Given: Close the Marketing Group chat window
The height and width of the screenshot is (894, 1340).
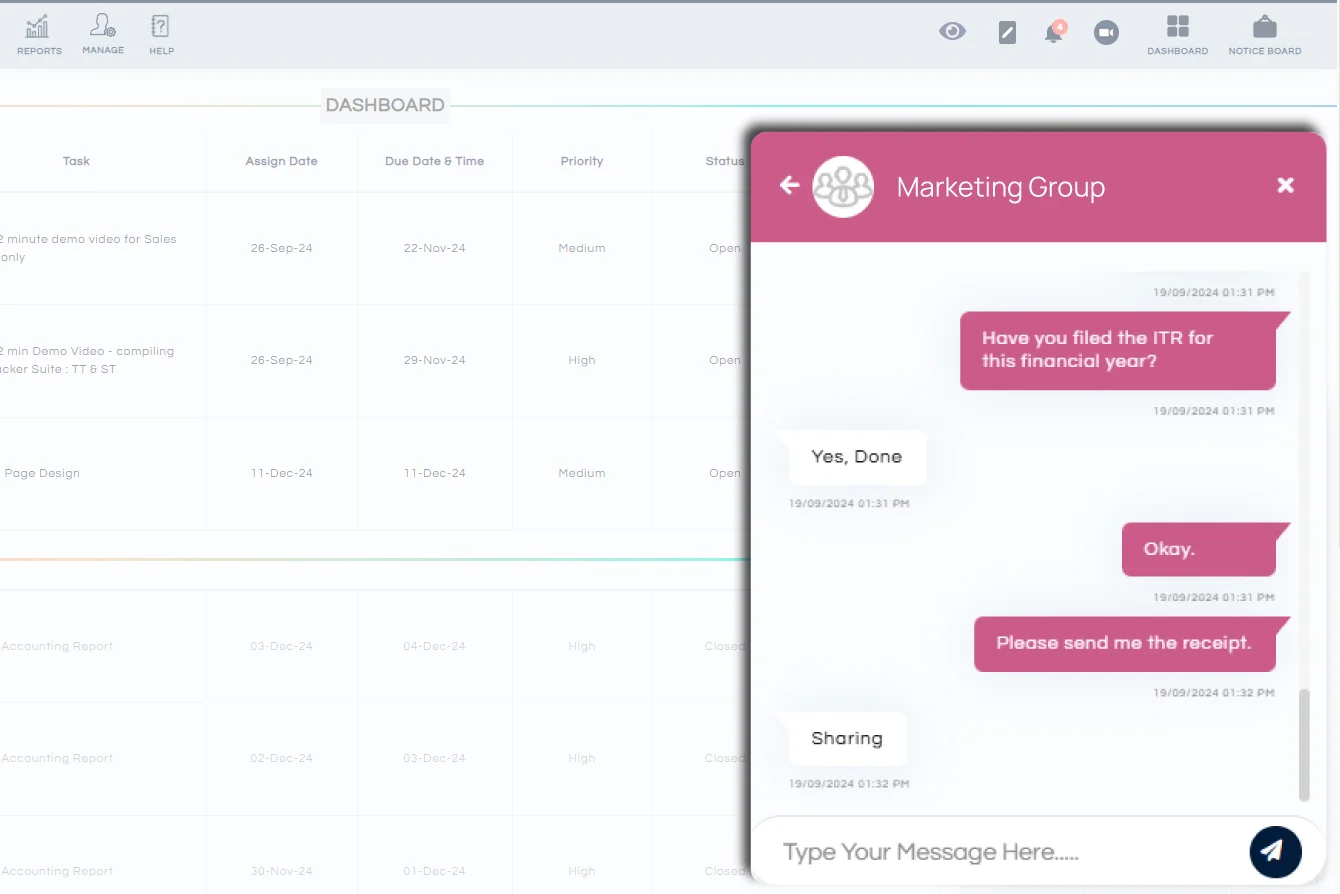Looking at the screenshot, I should point(1286,185).
